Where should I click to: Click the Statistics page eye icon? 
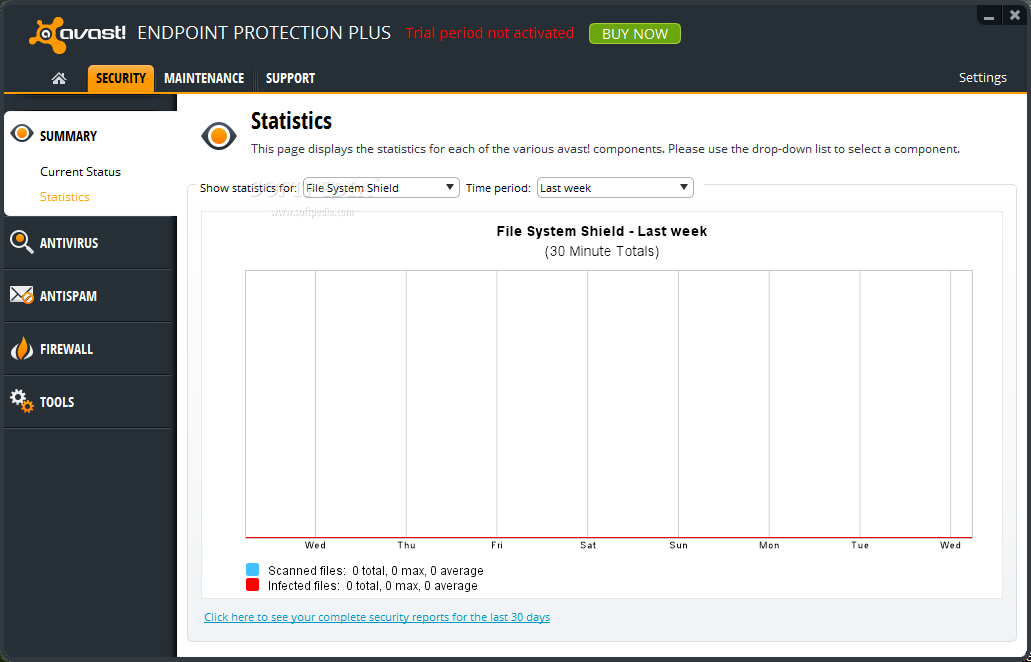tap(218, 136)
